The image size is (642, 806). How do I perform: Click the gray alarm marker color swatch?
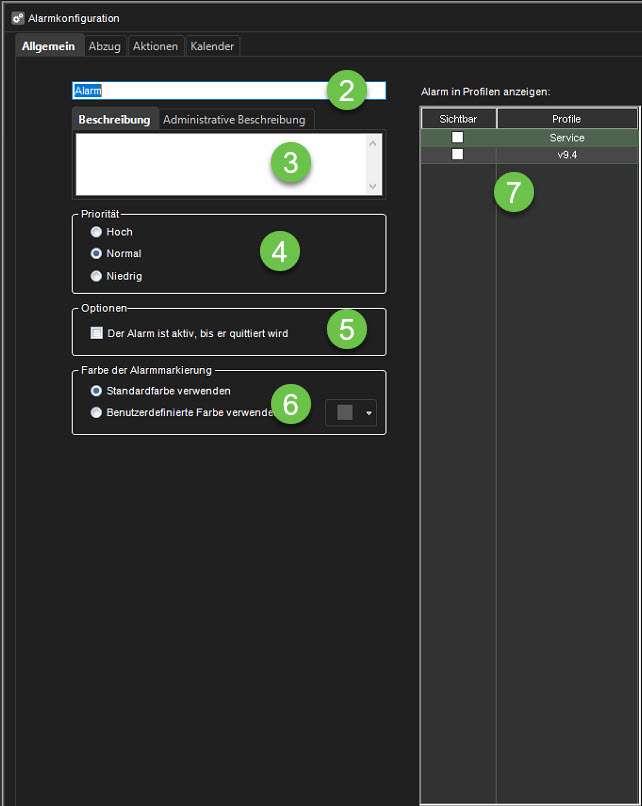click(344, 413)
